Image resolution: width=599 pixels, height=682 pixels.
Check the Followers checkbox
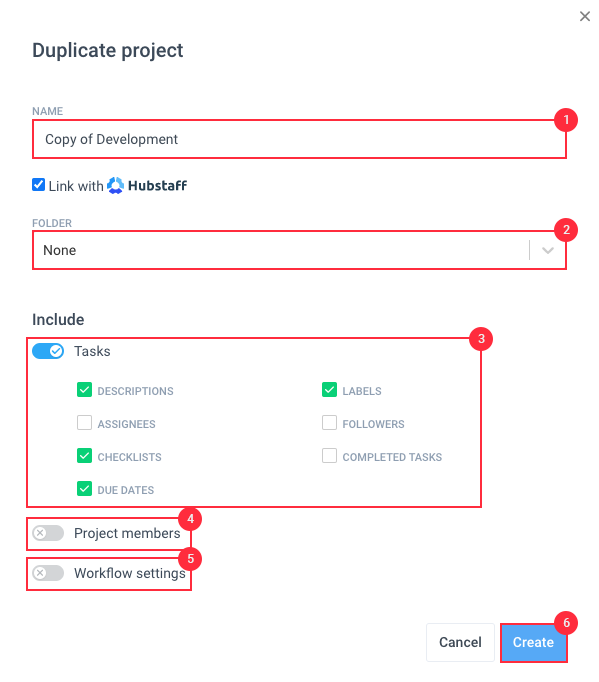coord(329,423)
